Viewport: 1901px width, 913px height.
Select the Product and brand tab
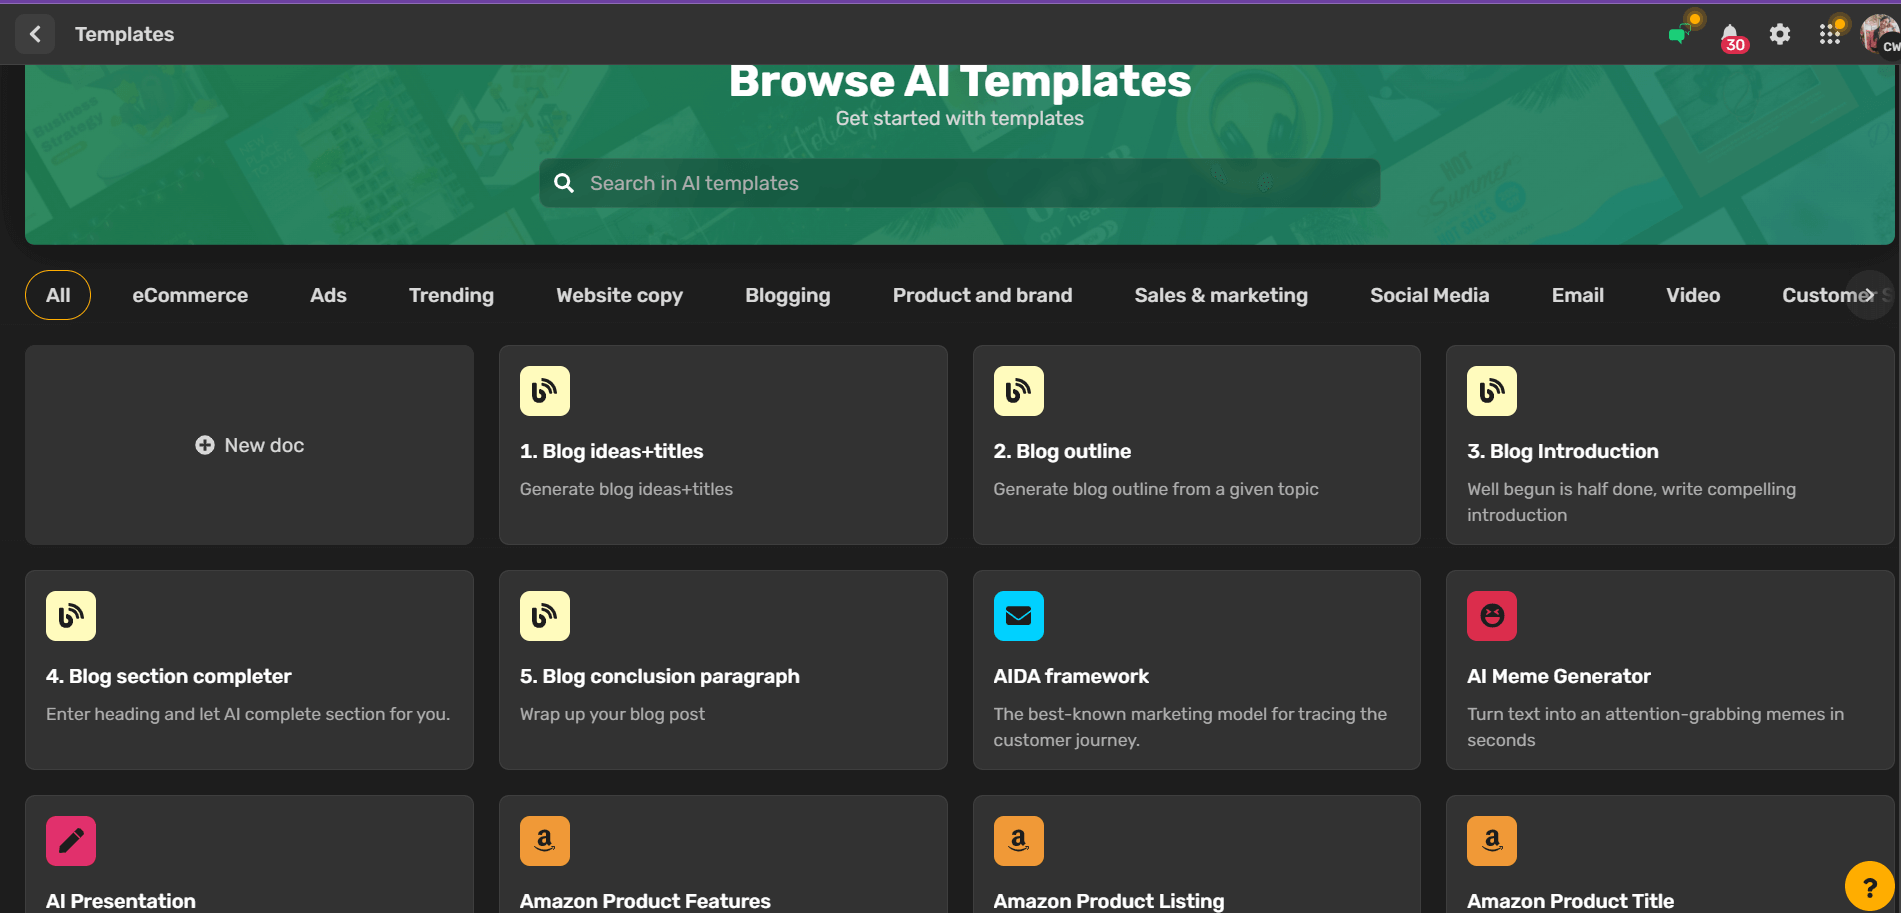[x=982, y=295]
